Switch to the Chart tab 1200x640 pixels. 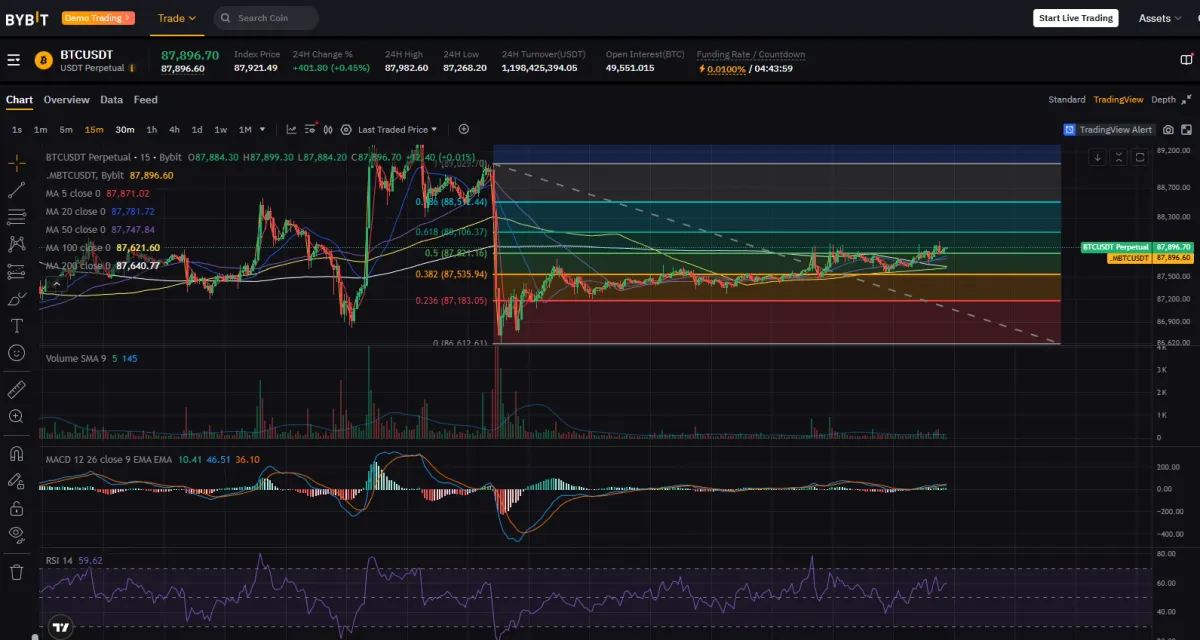(x=19, y=100)
